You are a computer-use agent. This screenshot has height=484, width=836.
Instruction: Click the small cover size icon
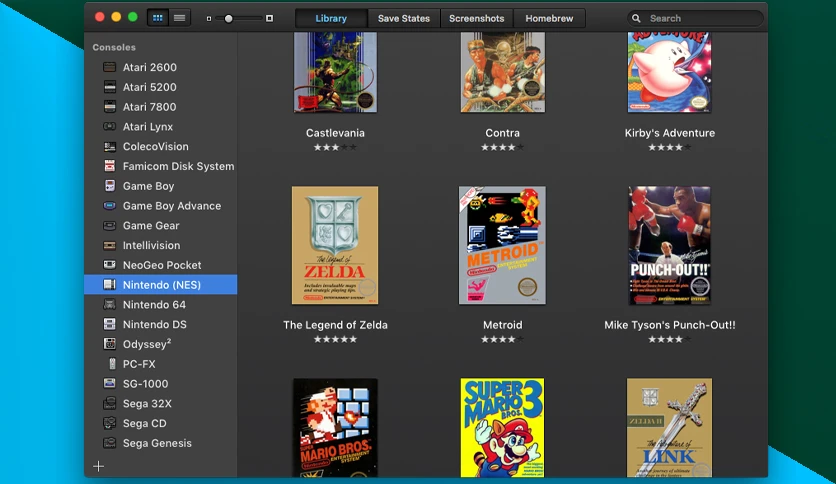[209, 19]
